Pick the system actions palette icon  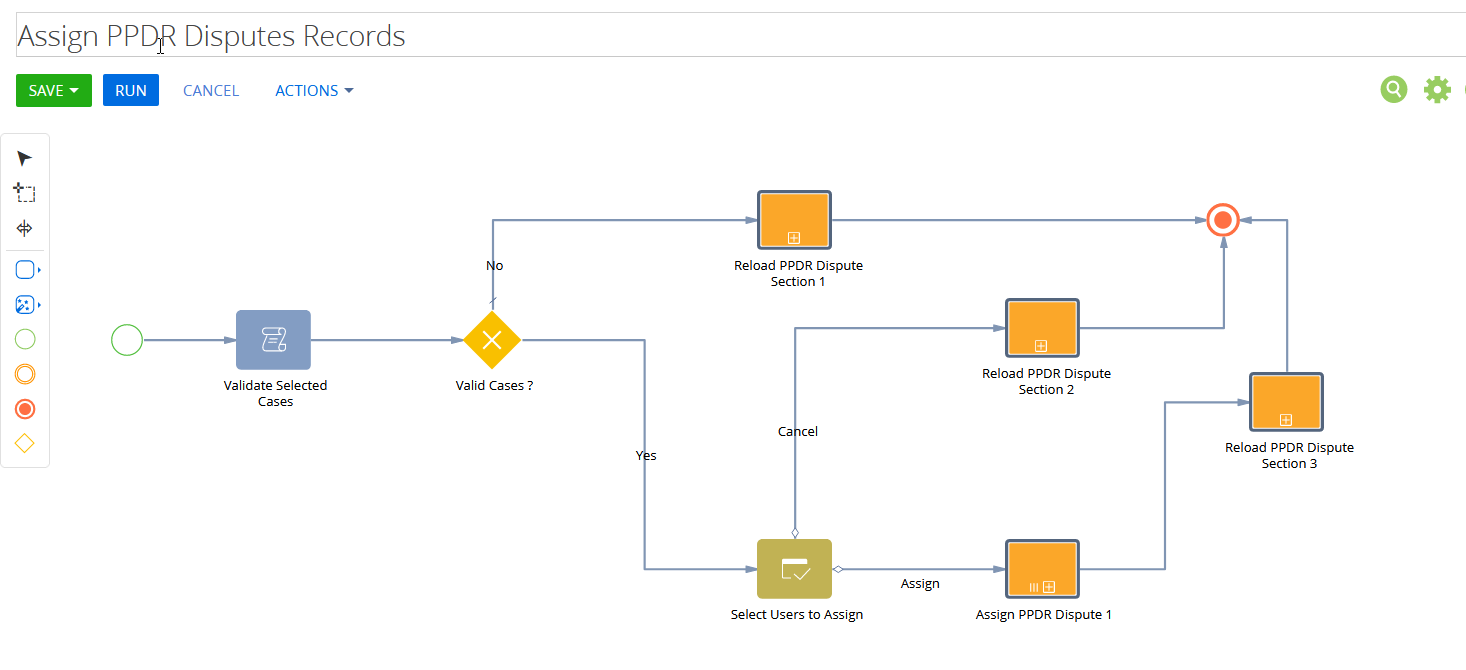click(x=25, y=305)
